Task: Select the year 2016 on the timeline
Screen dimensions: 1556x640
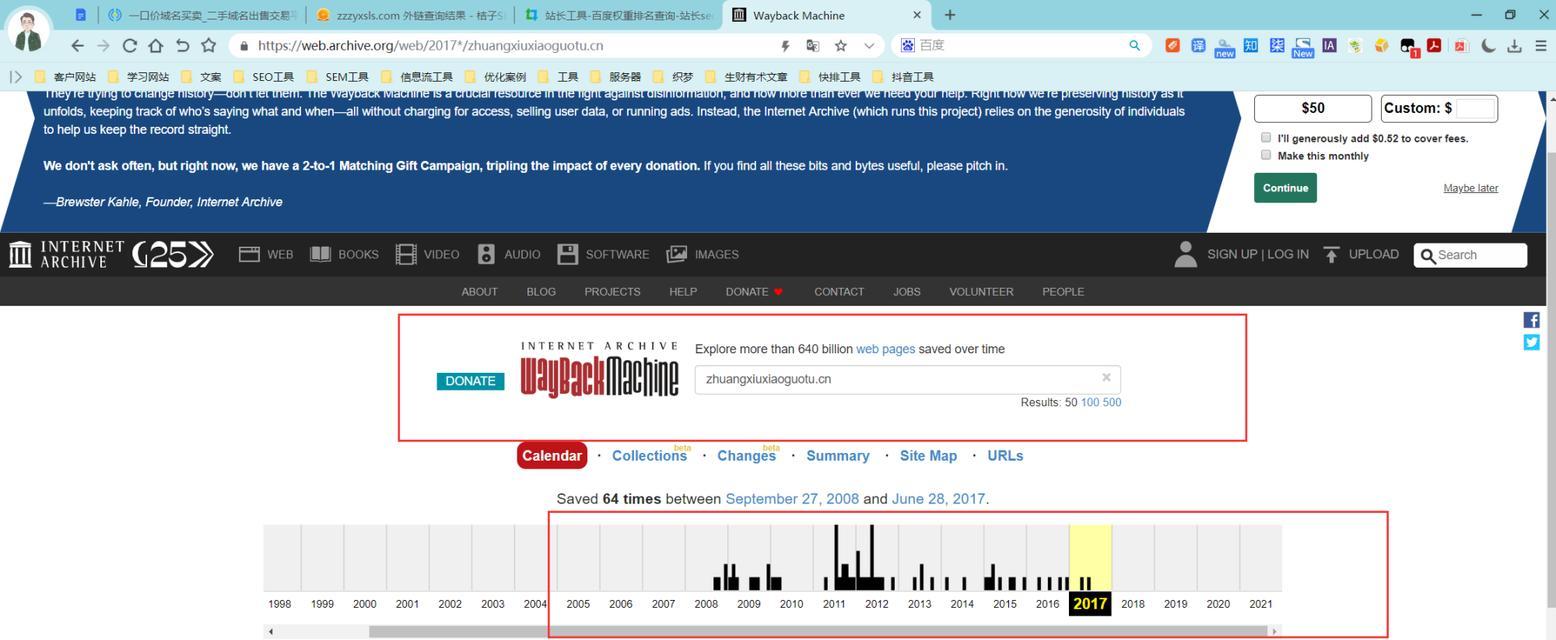Action: point(1047,604)
